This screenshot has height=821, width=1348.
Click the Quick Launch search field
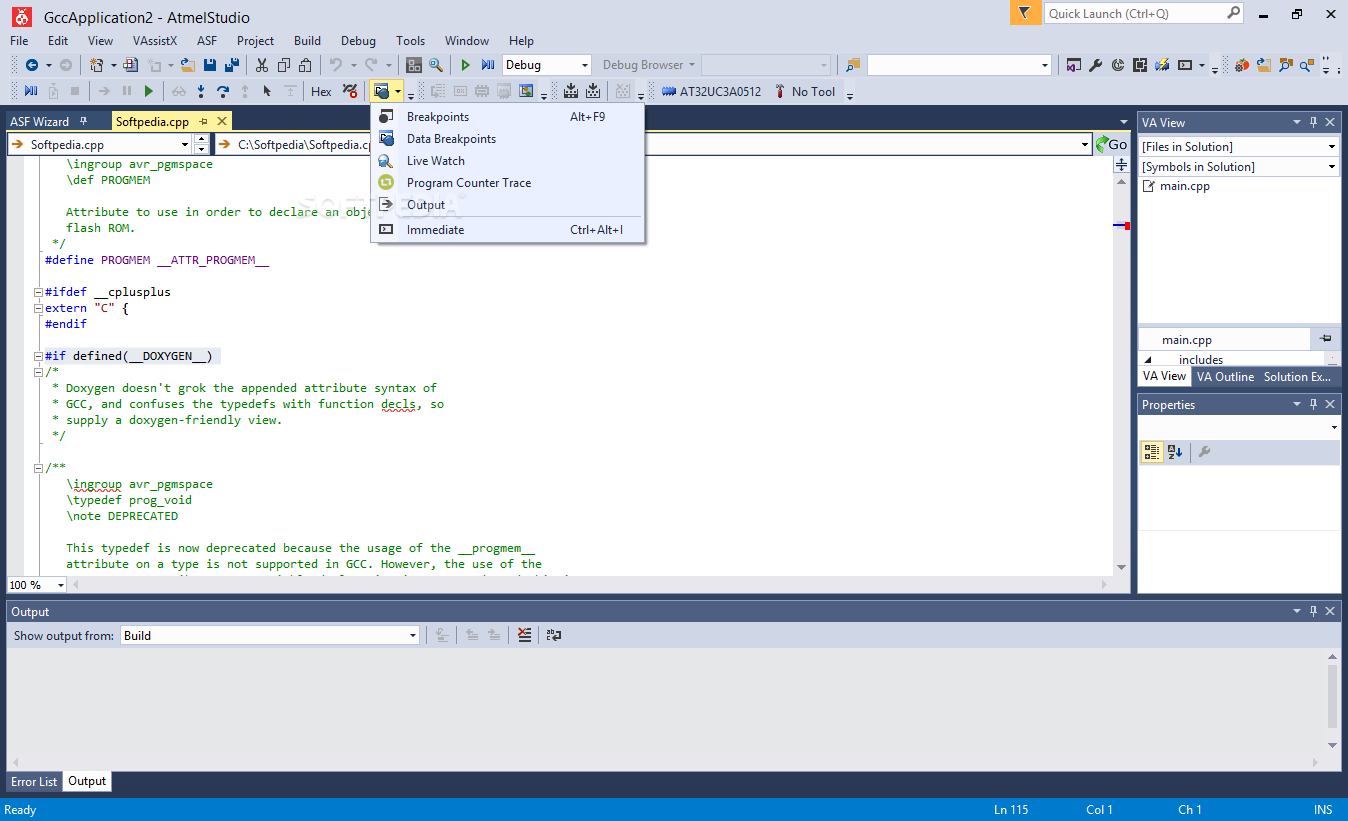click(1144, 13)
